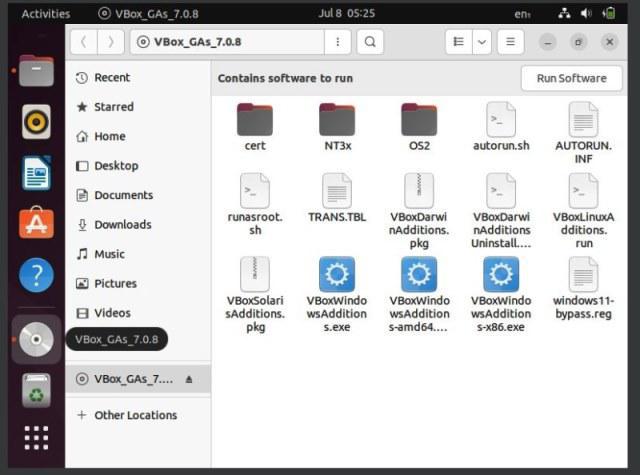Expand the view options dropdown arrow

(x=482, y=42)
